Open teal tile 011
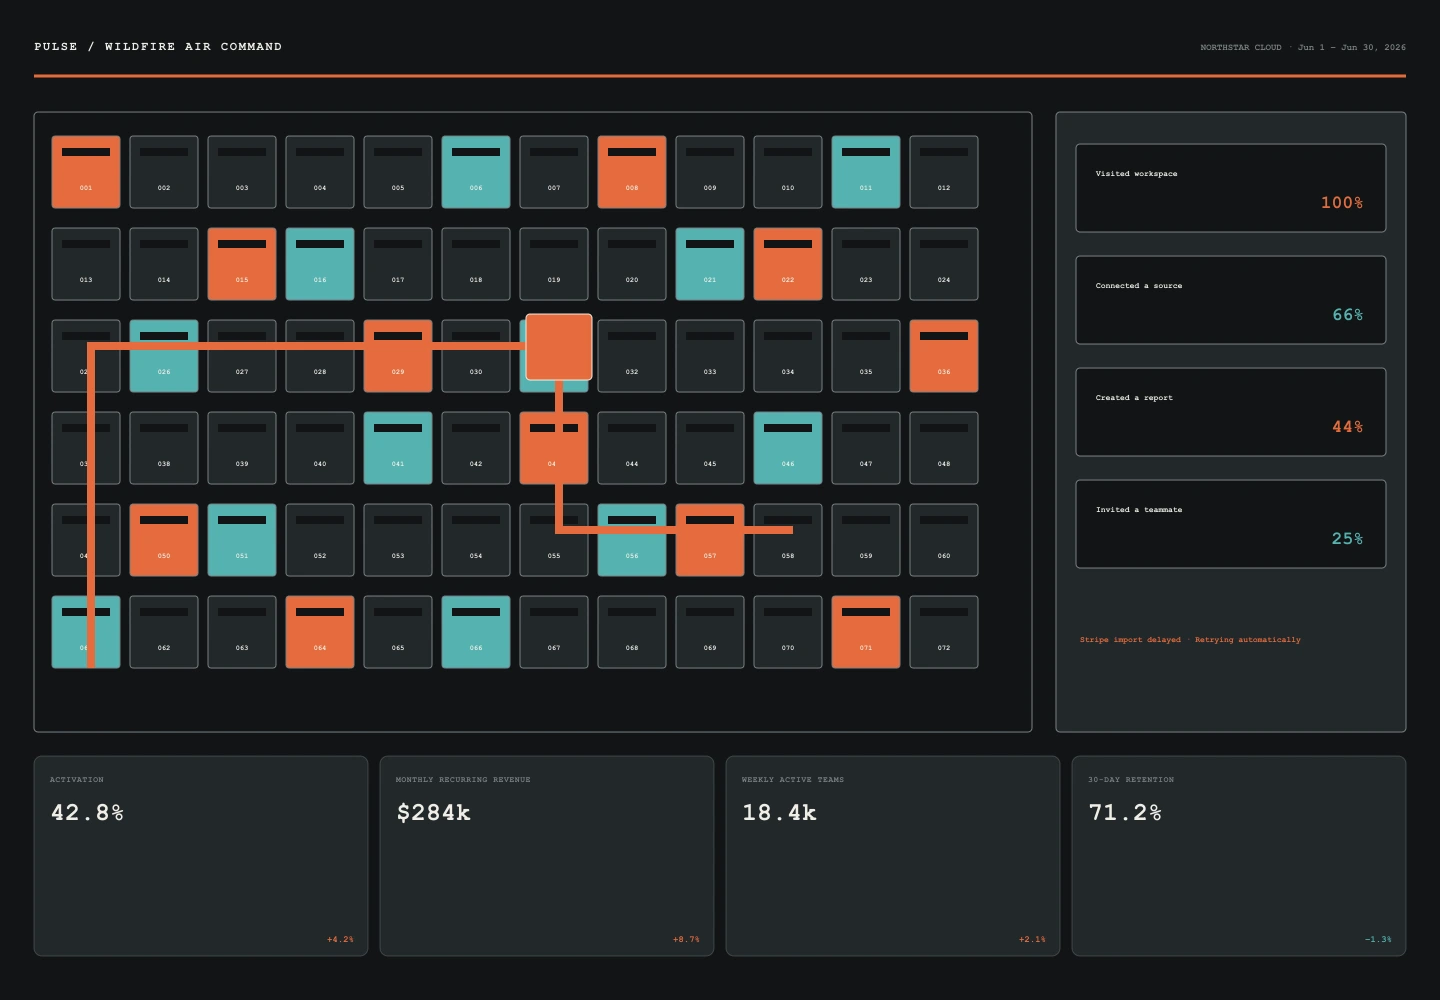The height and width of the screenshot is (1000, 1440). [x=866, y=172]
